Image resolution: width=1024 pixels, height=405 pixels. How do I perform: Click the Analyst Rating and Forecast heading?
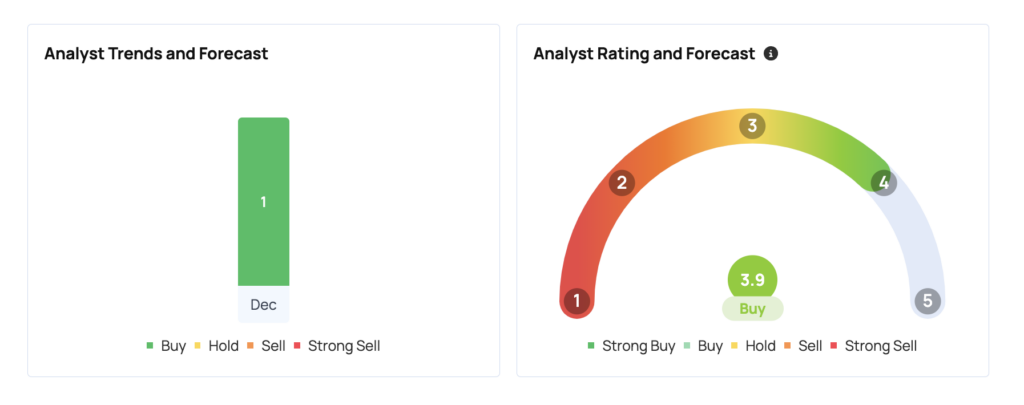pyautogui.click(x=644, y=54)
